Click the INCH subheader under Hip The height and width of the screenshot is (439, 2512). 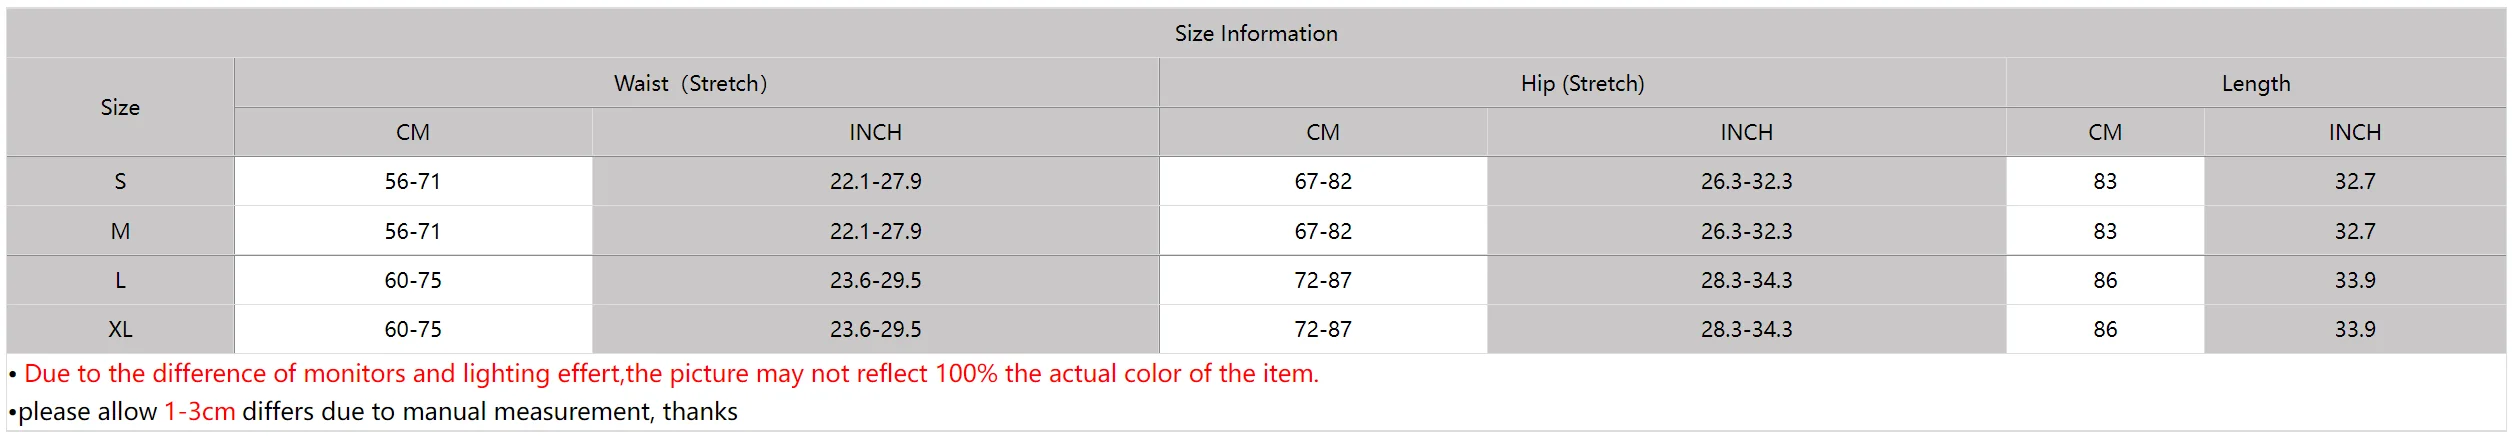coord(1746,132)
